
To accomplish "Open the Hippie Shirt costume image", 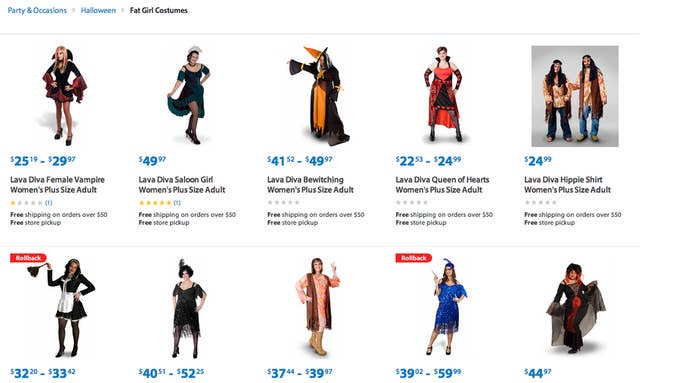I will coord(575,96).
